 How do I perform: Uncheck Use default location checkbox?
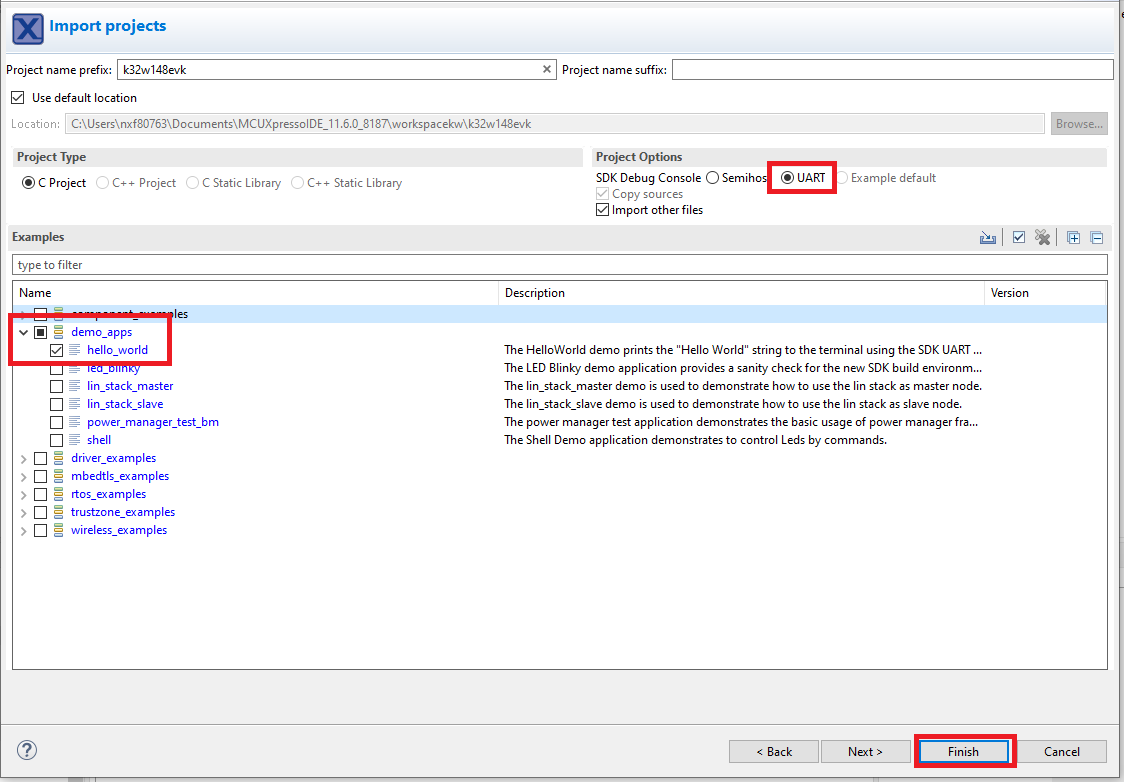click(17, 98)
